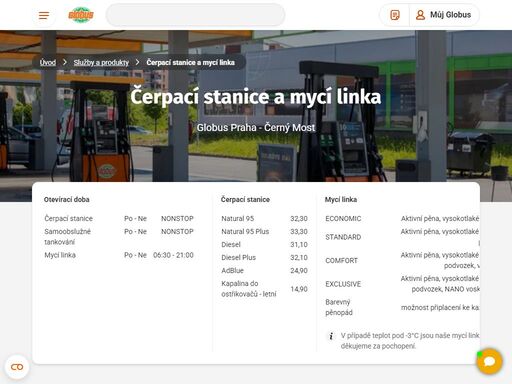This screenshot has width=512, height=384.
Task: Click the Diesel price 31,10
Action: [x=299, y=245]
